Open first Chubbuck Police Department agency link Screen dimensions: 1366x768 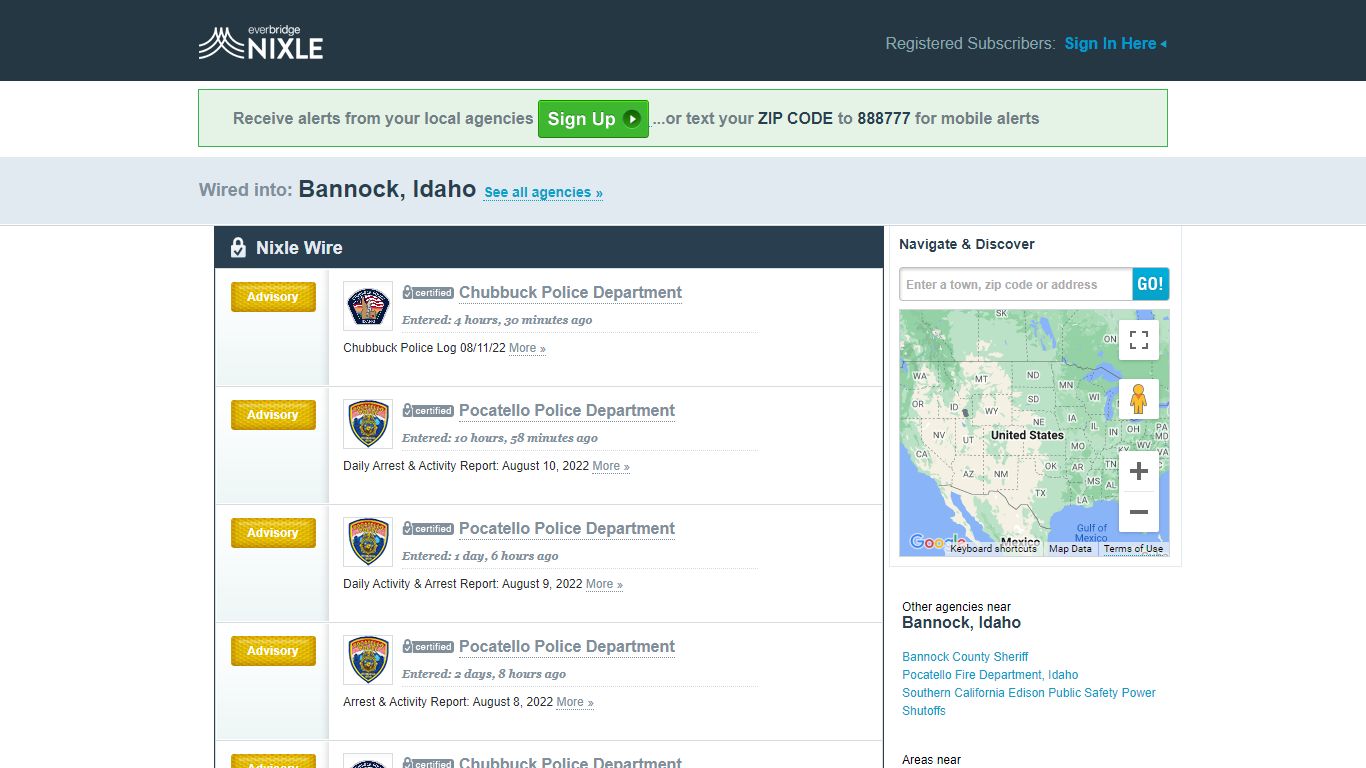point(570,292)
